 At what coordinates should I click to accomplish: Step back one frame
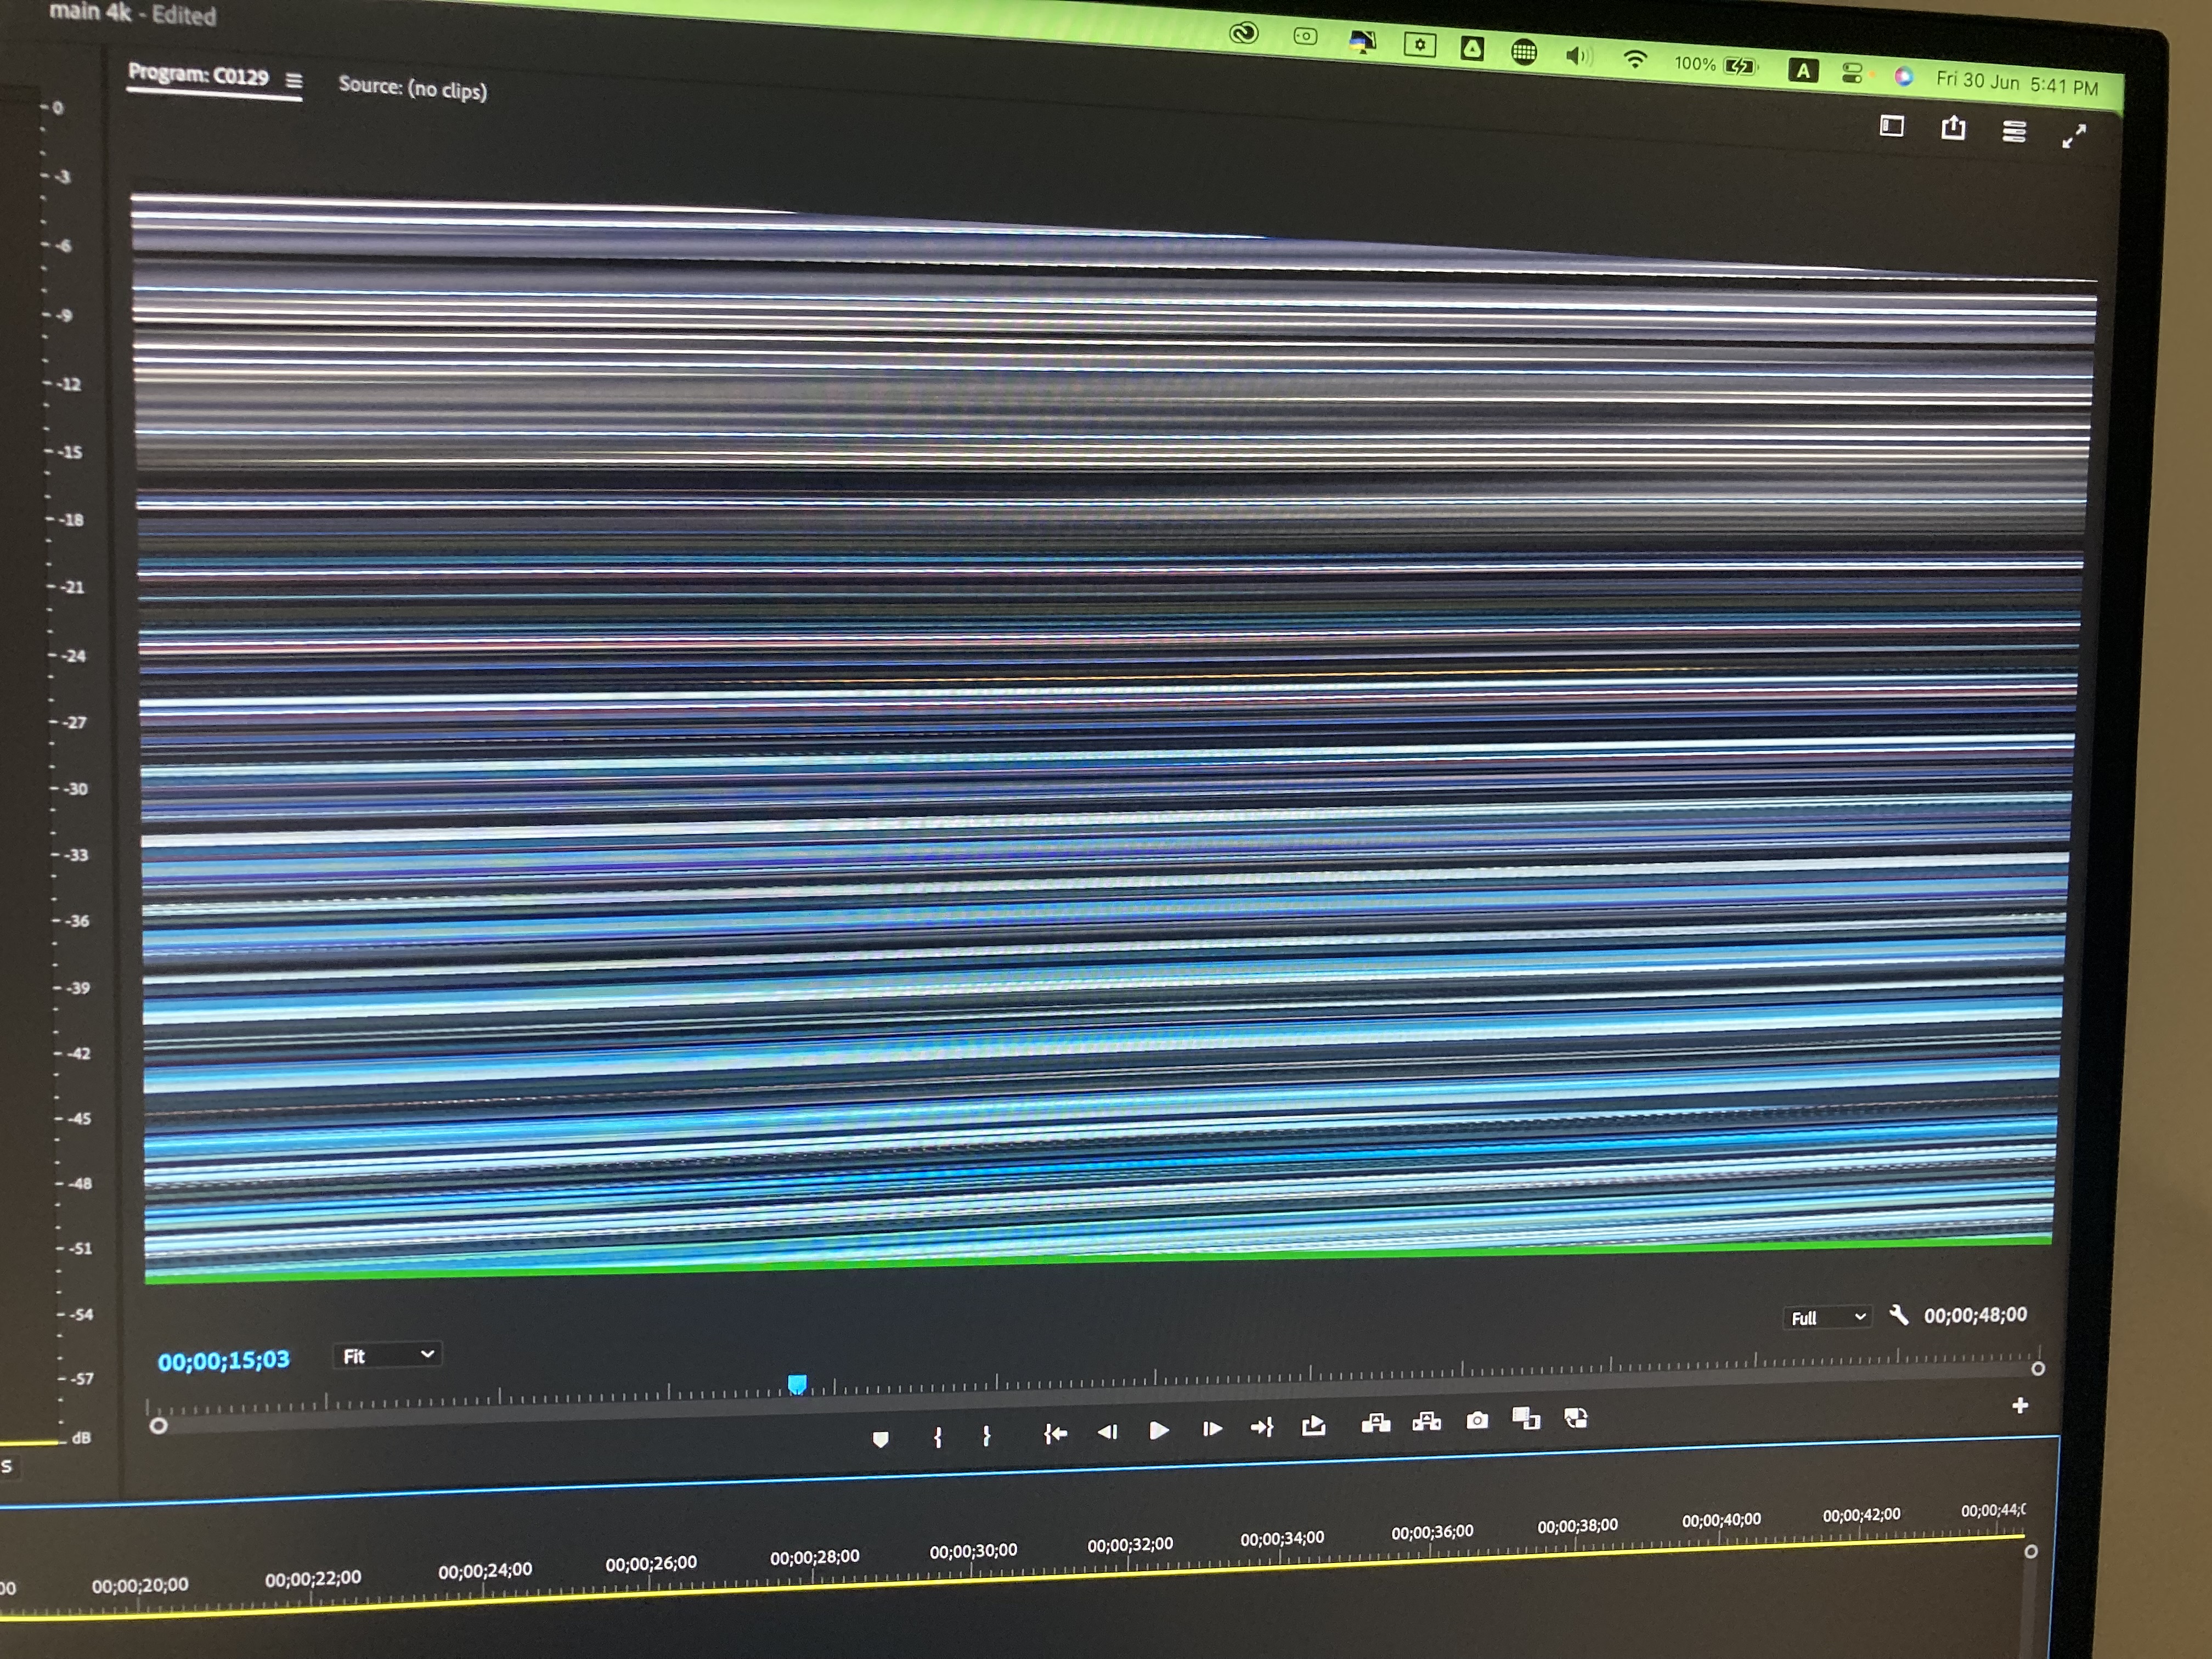[1107, 1432]
